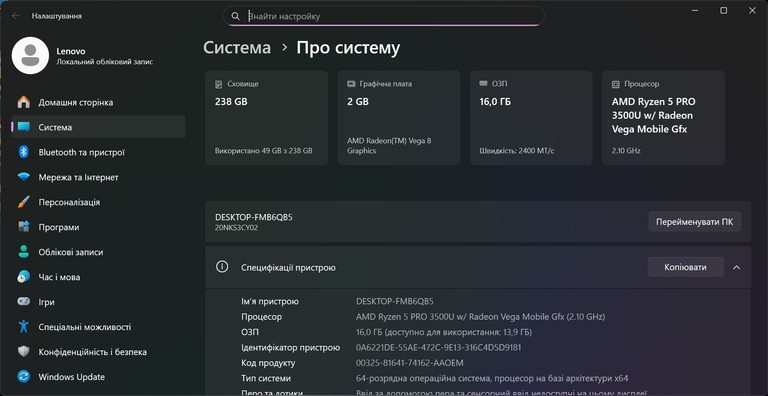Viewport: 768px width, 396px height.
Task: Click the Сховище storage card icon
Action: [x=218, y=84]
